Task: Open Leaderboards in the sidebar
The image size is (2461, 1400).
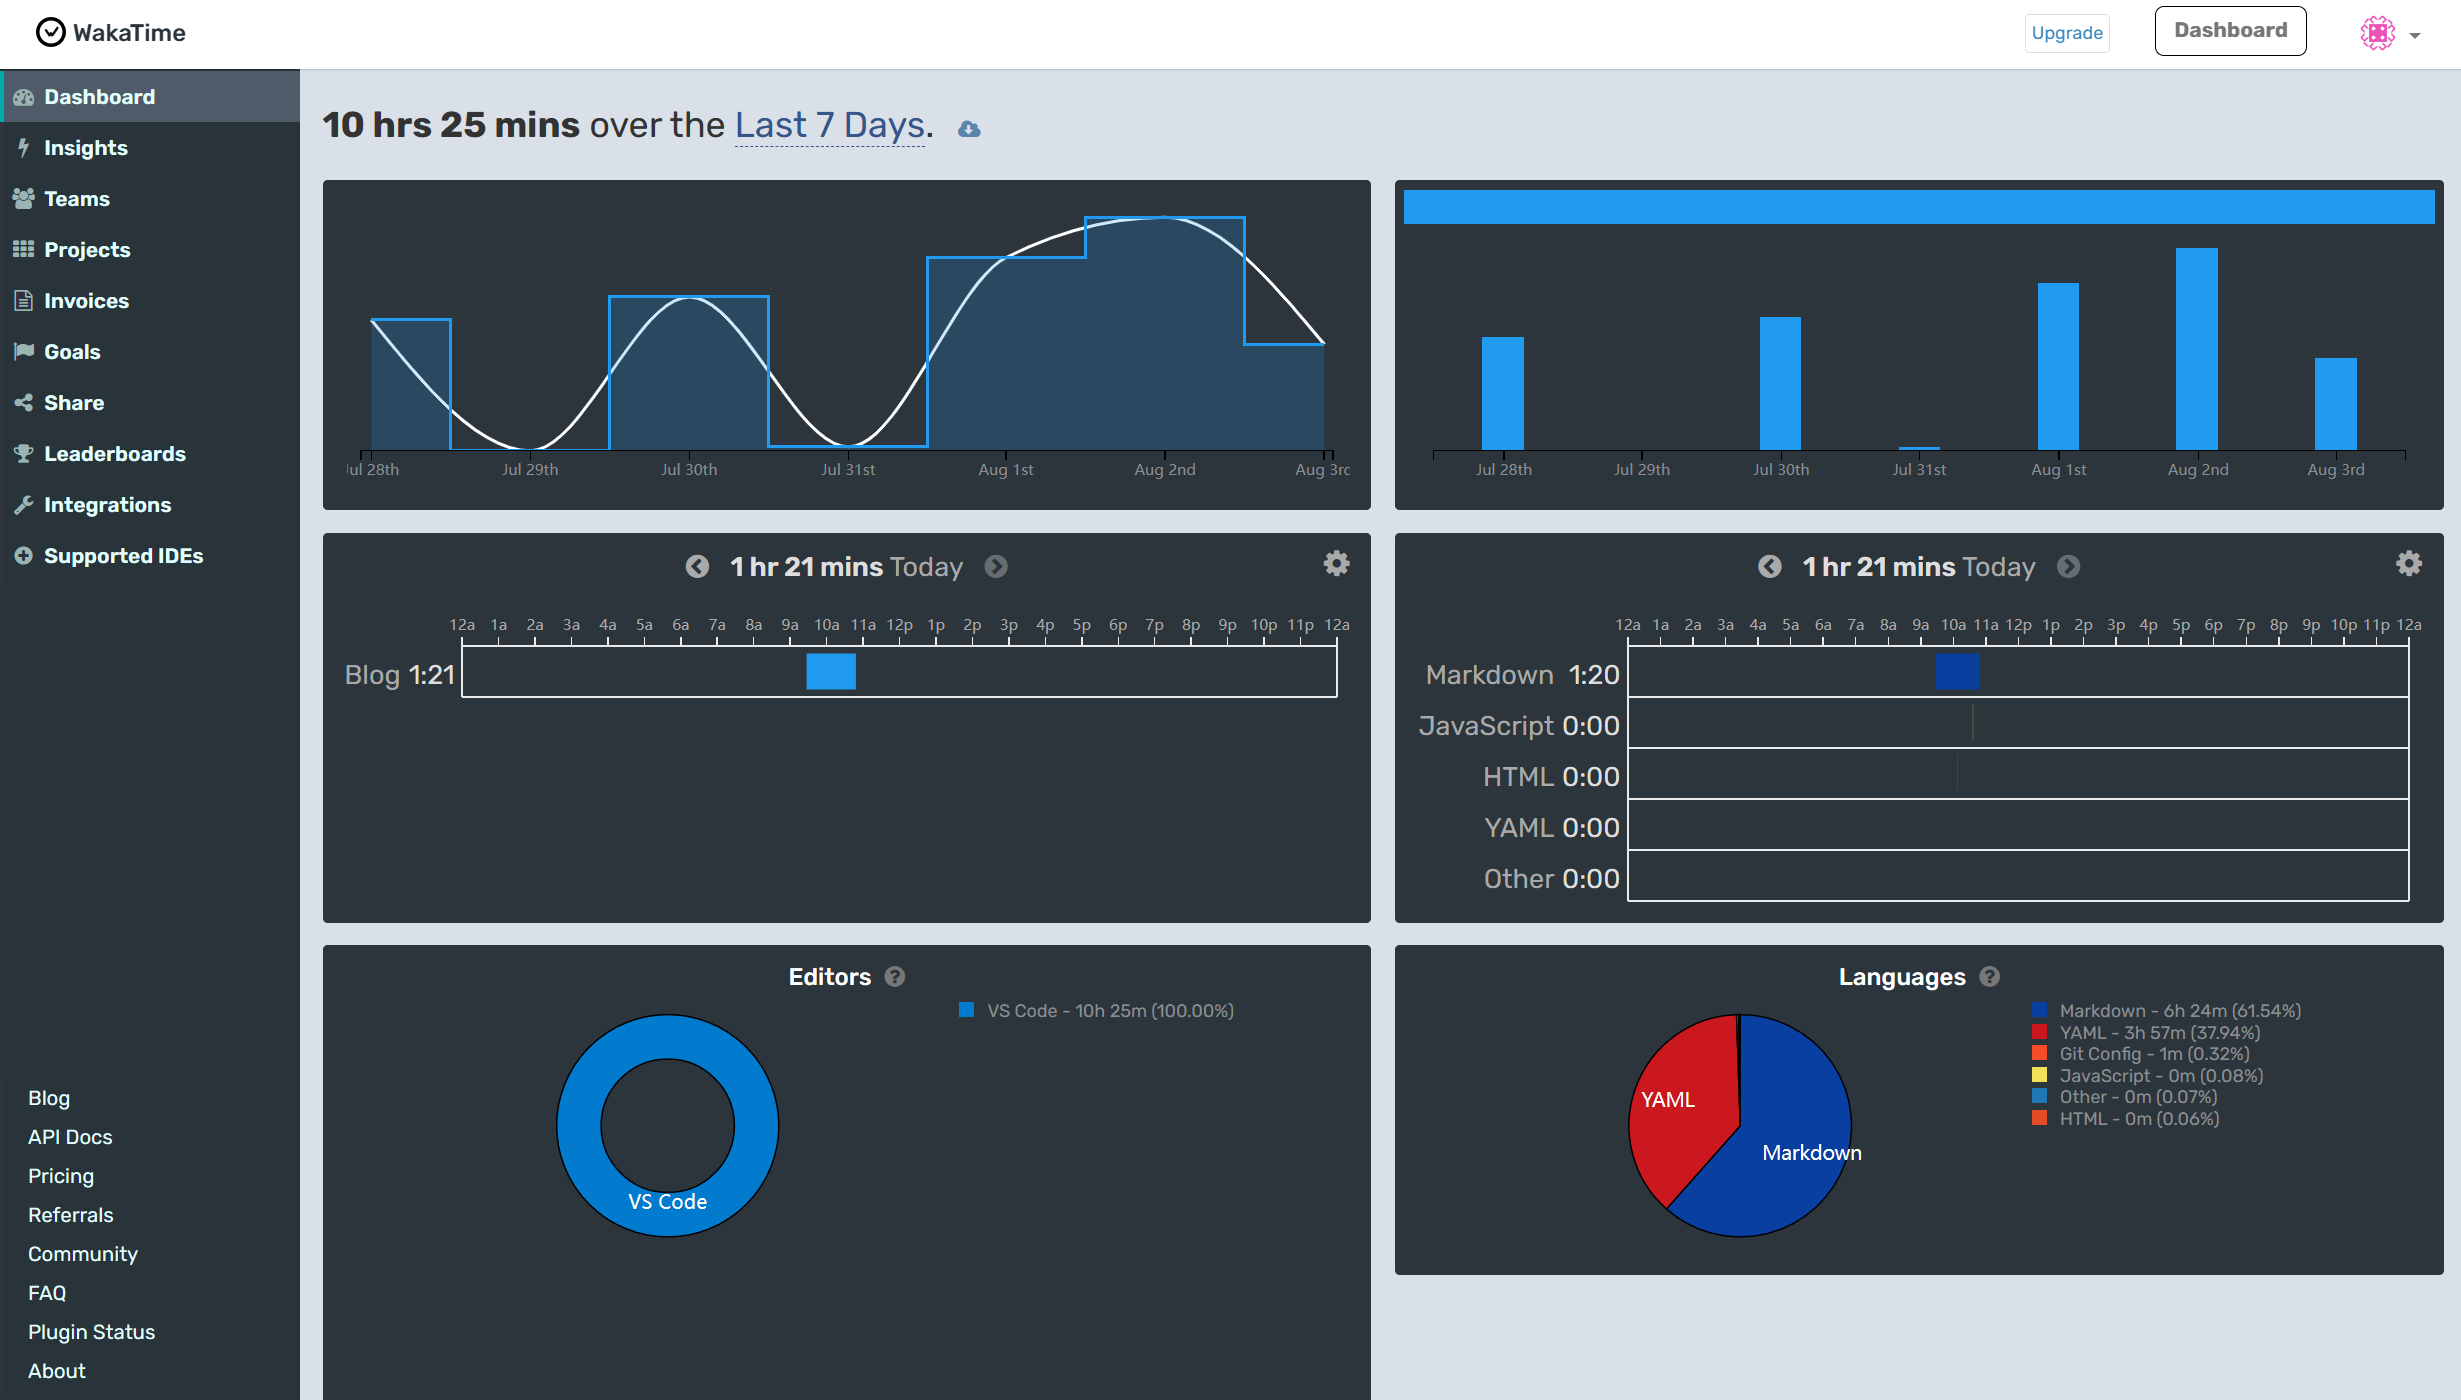Action: point(114,454)
